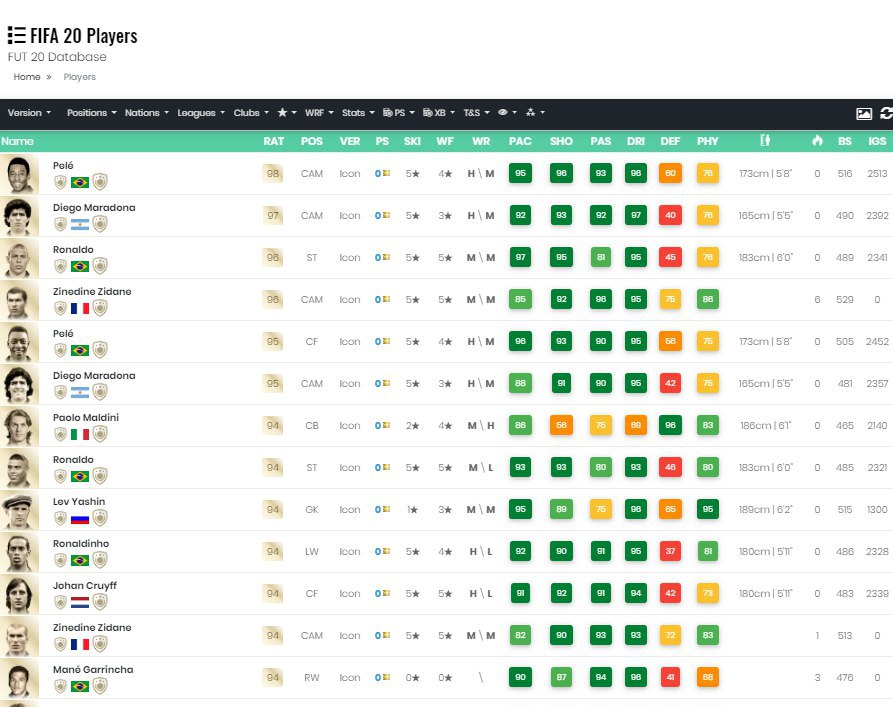Image resolution: width=893 pixels, height=707 pixels.
Task: Open the Ronaldinho player page
Action: 81,543
